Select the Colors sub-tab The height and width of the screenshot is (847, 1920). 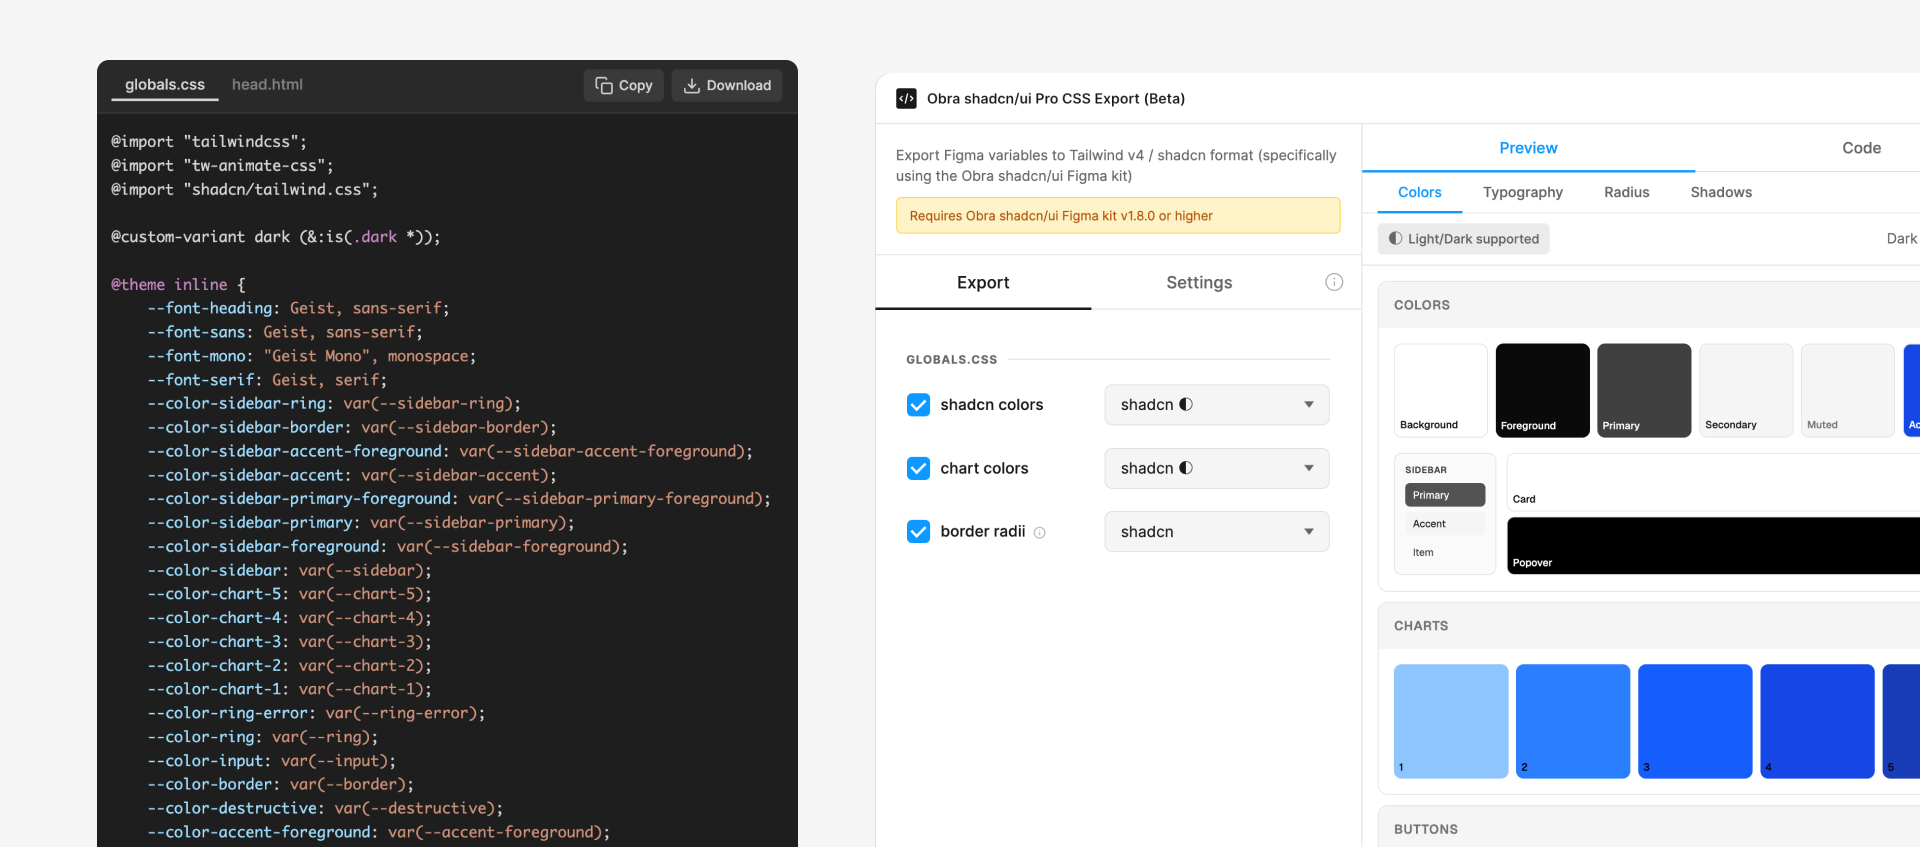click(x=1419, y=192)
